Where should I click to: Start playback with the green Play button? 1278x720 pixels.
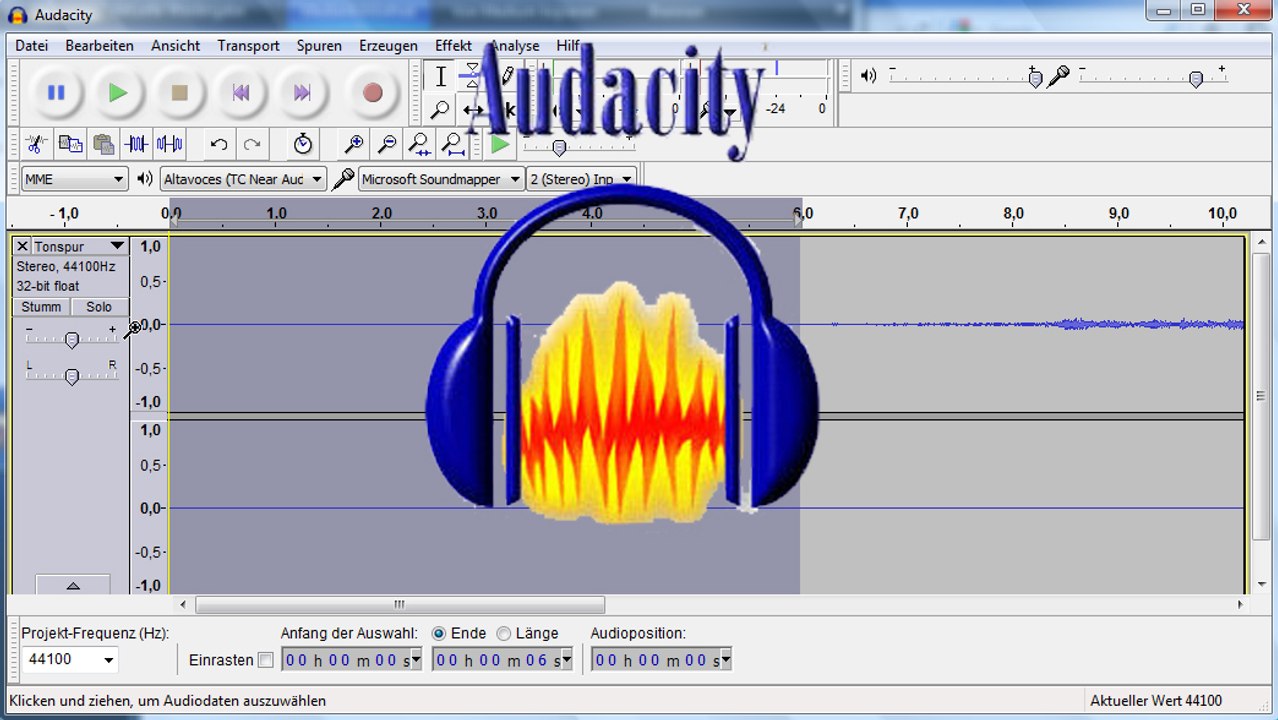(x=118, y=93)
